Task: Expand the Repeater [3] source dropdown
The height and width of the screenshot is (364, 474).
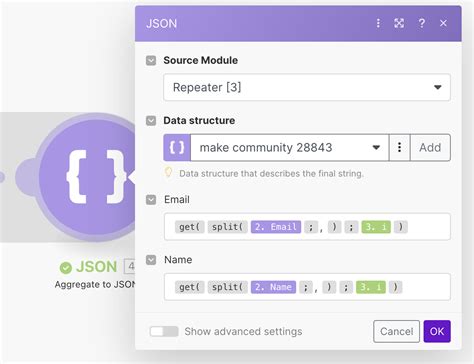Action: [307, 87]
